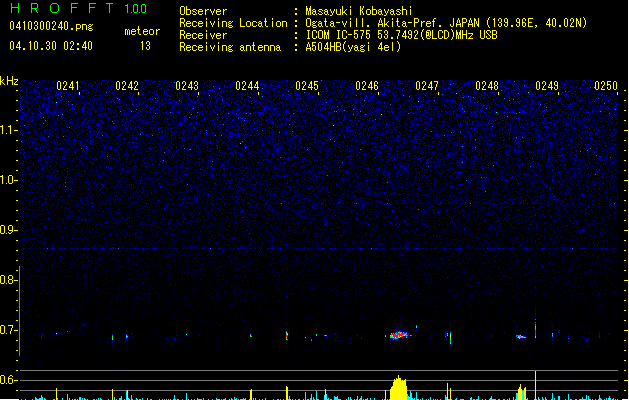This screenshot has height=400, width=629.
Task: Click the 0246 time marker
Action: point(367,85)
